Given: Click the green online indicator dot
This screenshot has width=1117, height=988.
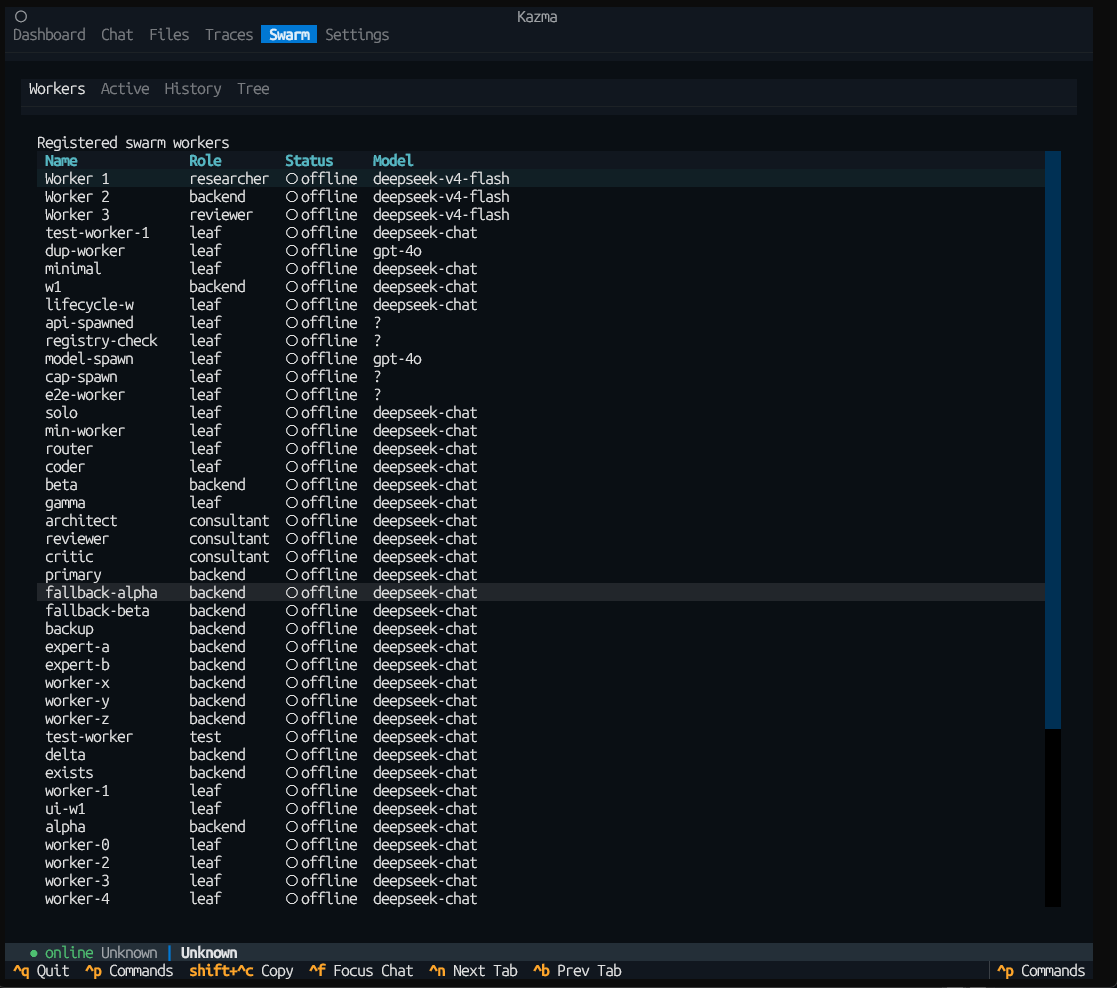Looking at the screenshot, I should (x=33, y=953).
